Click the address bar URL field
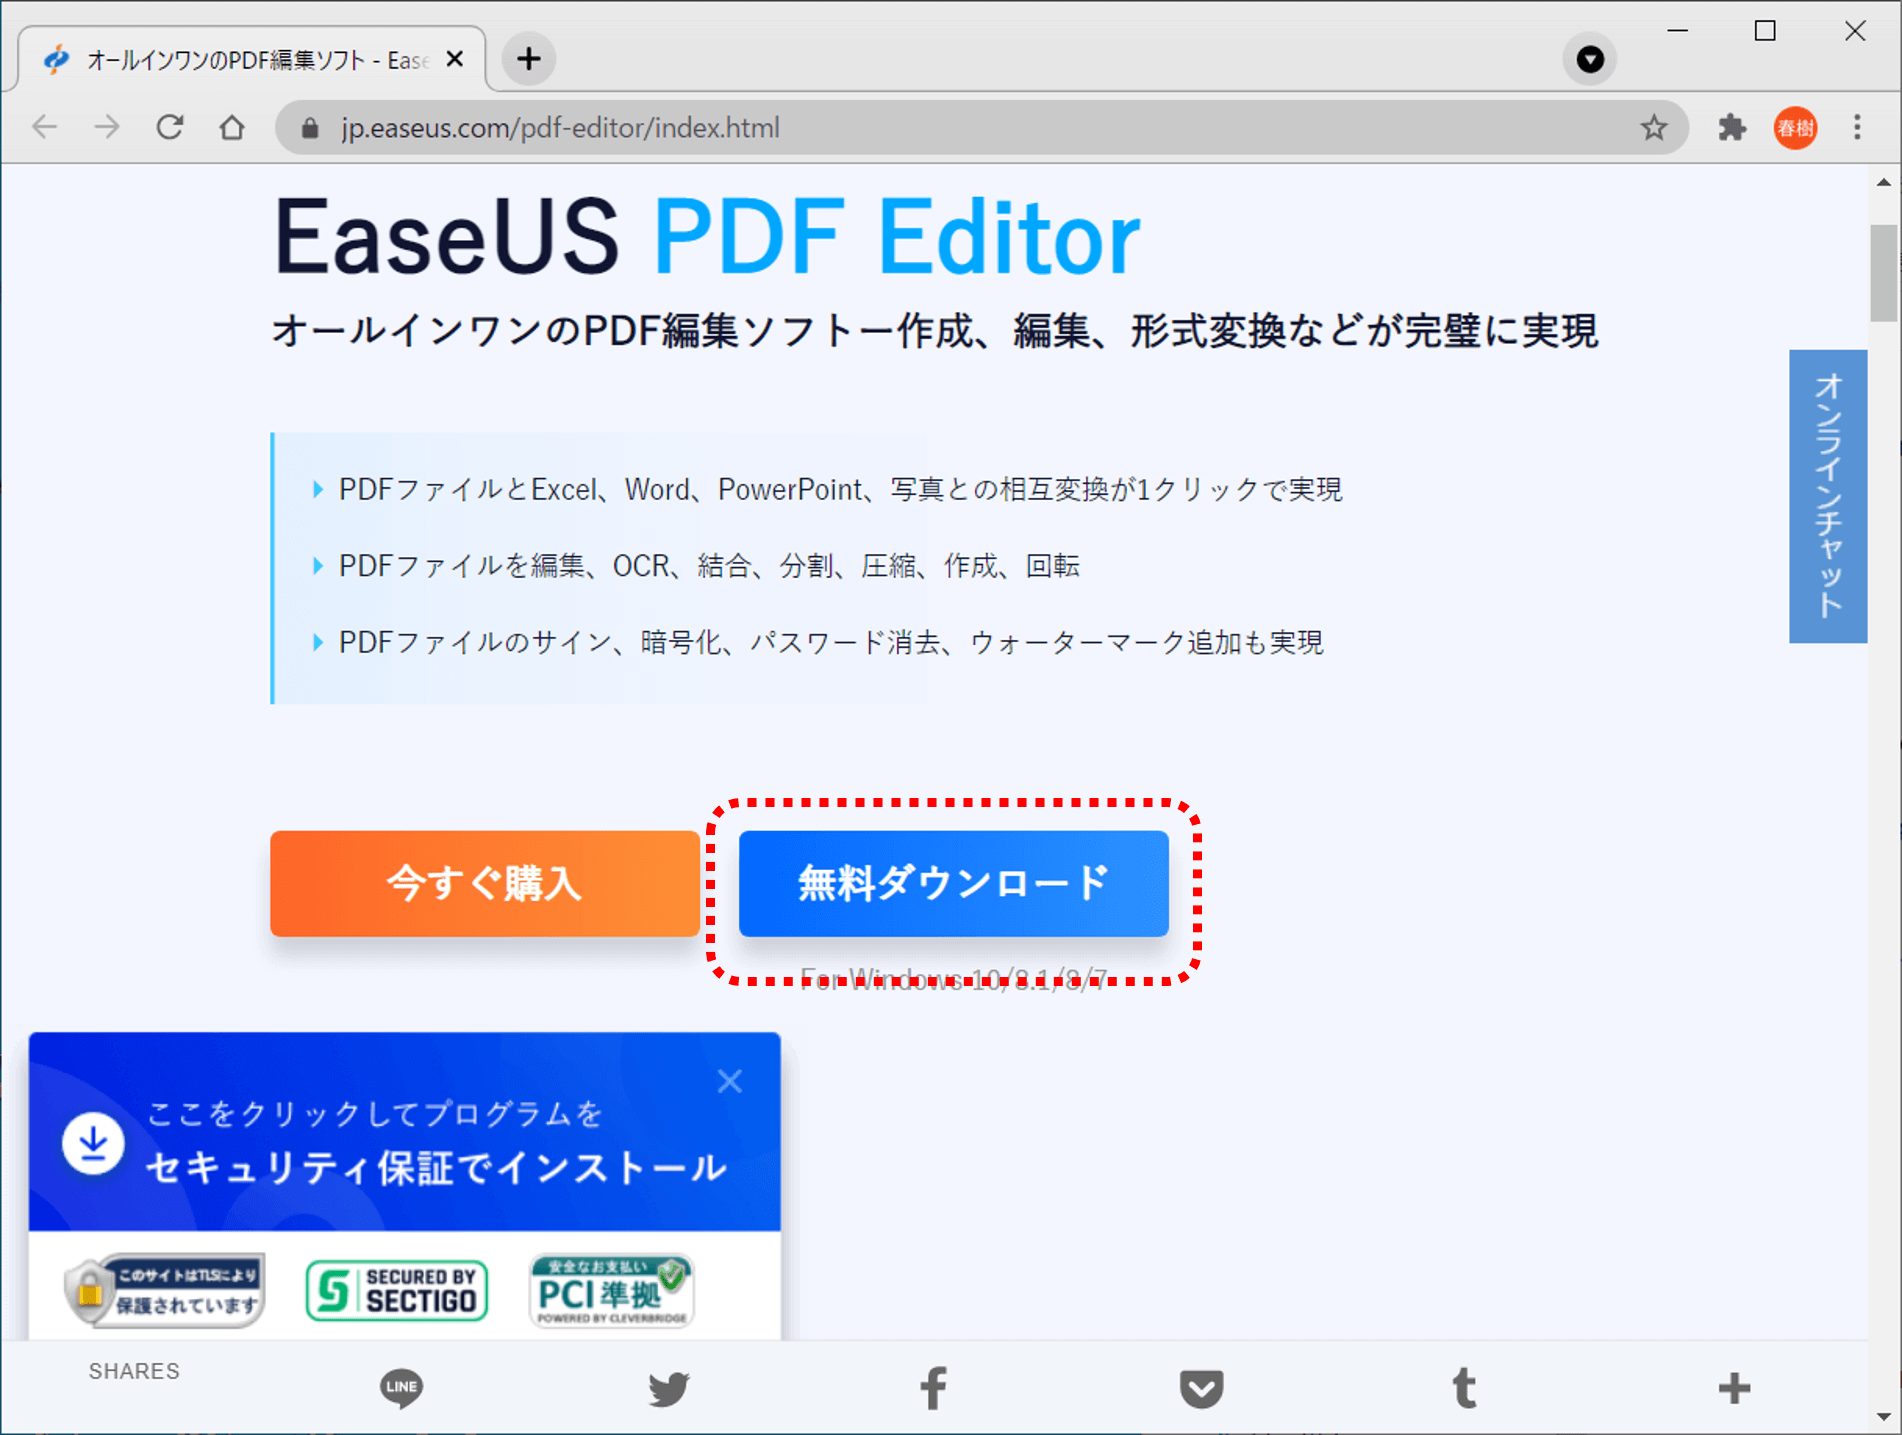Screen dimensions: 1902x1435 pos(980,128)
